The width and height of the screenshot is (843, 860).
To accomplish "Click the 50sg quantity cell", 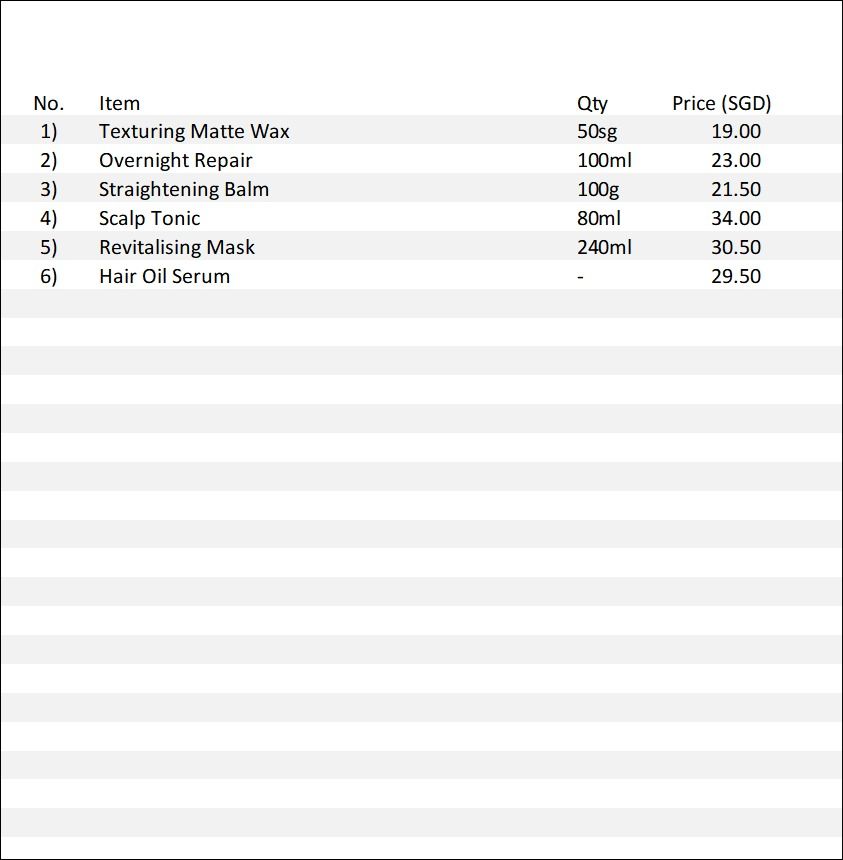I will (597, 131).
